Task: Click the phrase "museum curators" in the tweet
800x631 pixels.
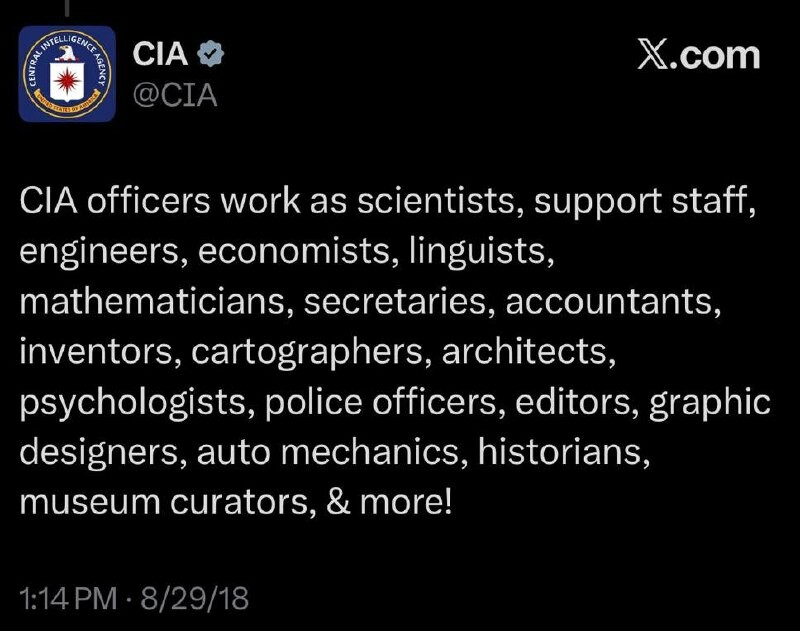Action: pyautogui.click(x=162, y=503)
